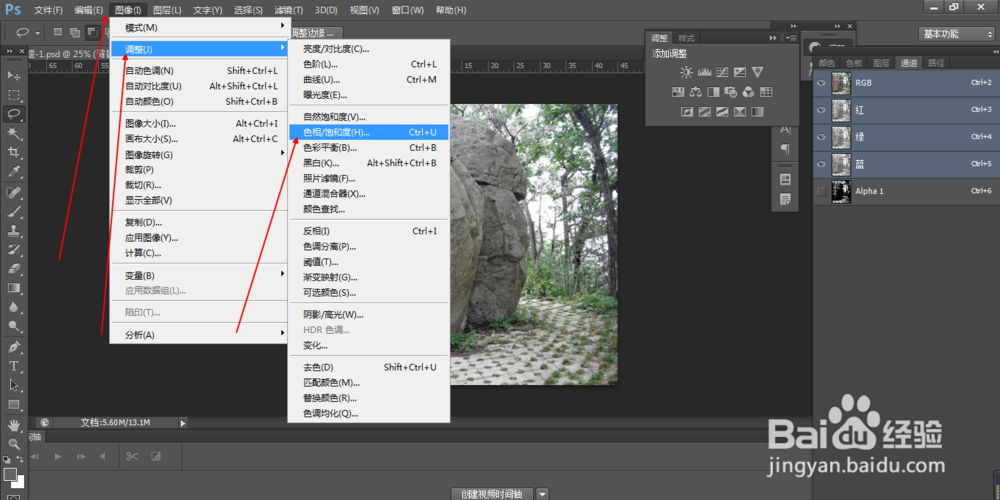
Task: Add Vibrance adjustment triangle icon
Action: (758, 72)
